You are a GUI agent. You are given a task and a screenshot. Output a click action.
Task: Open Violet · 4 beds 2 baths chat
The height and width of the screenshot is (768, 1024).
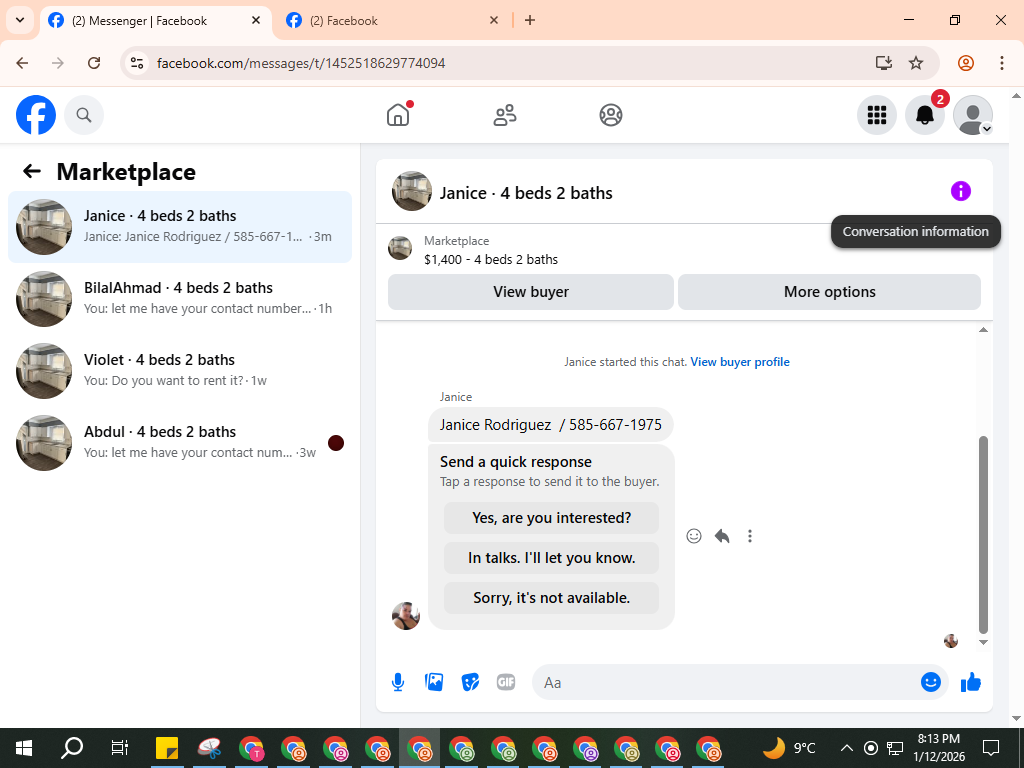coord(180,370)
